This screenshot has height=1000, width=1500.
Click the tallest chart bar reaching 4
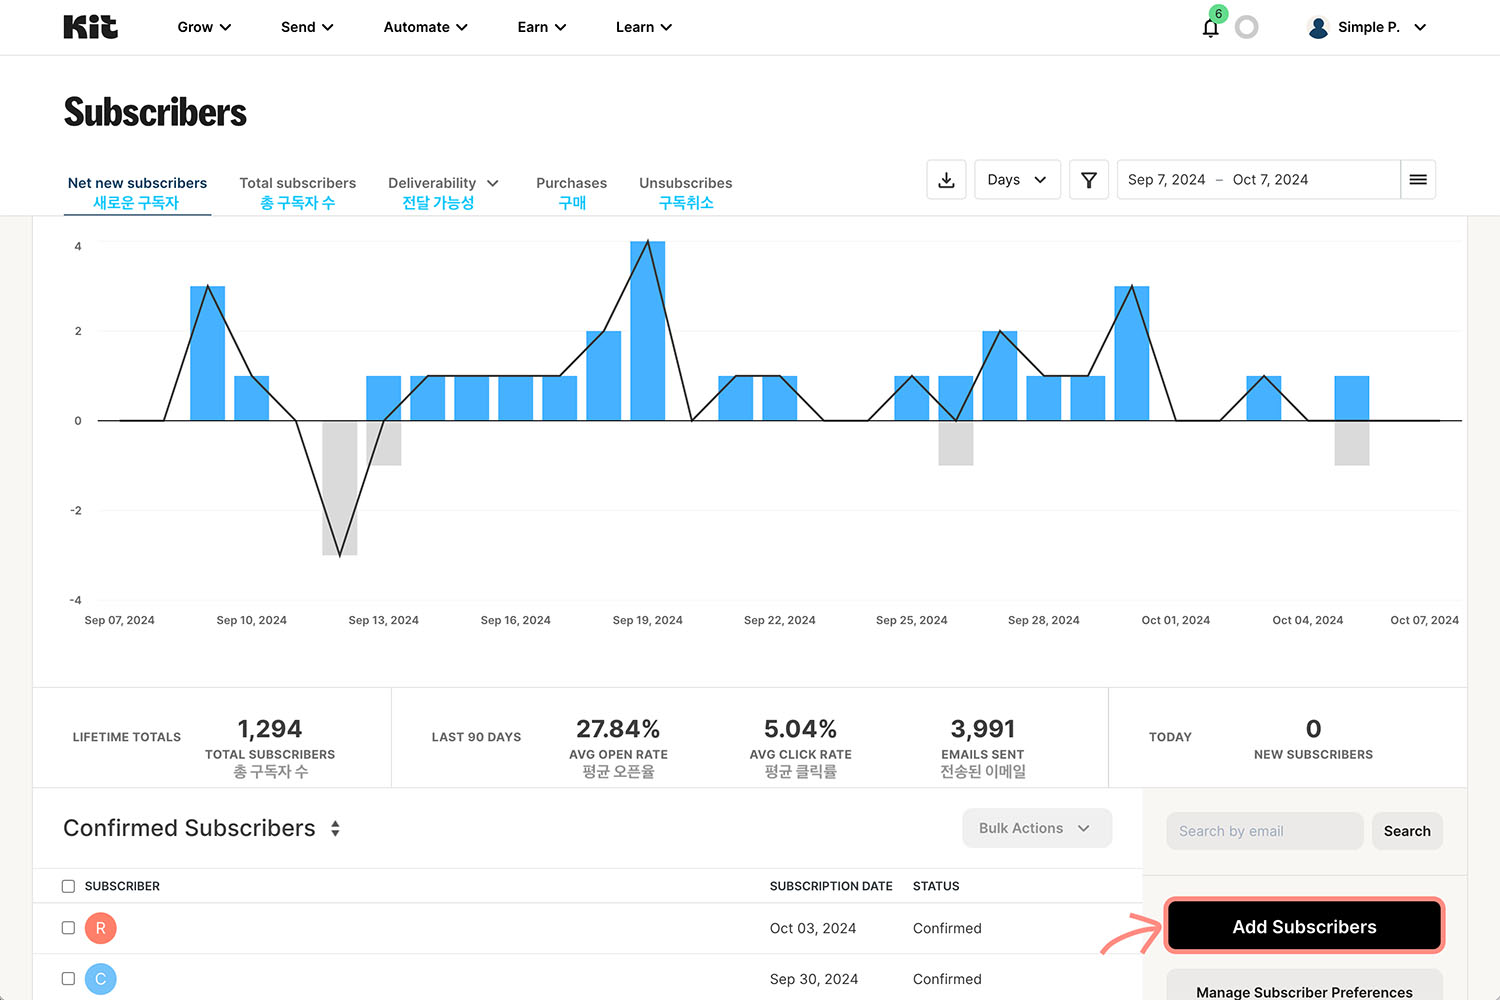tap(648, 331)
